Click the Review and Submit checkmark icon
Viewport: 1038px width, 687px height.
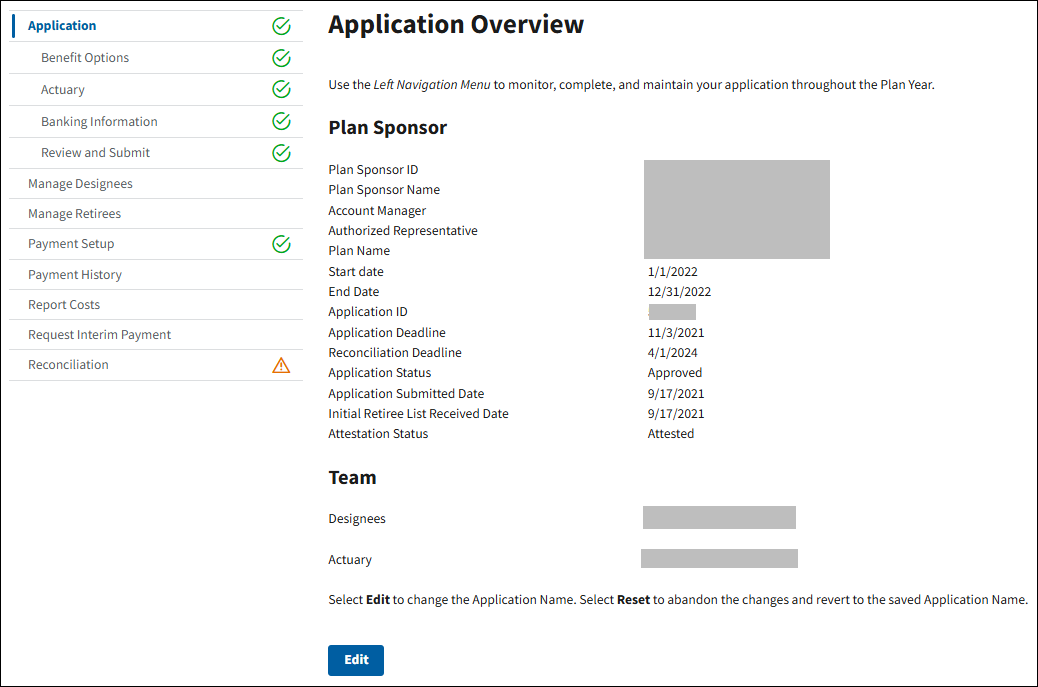(x=281, y=153)
